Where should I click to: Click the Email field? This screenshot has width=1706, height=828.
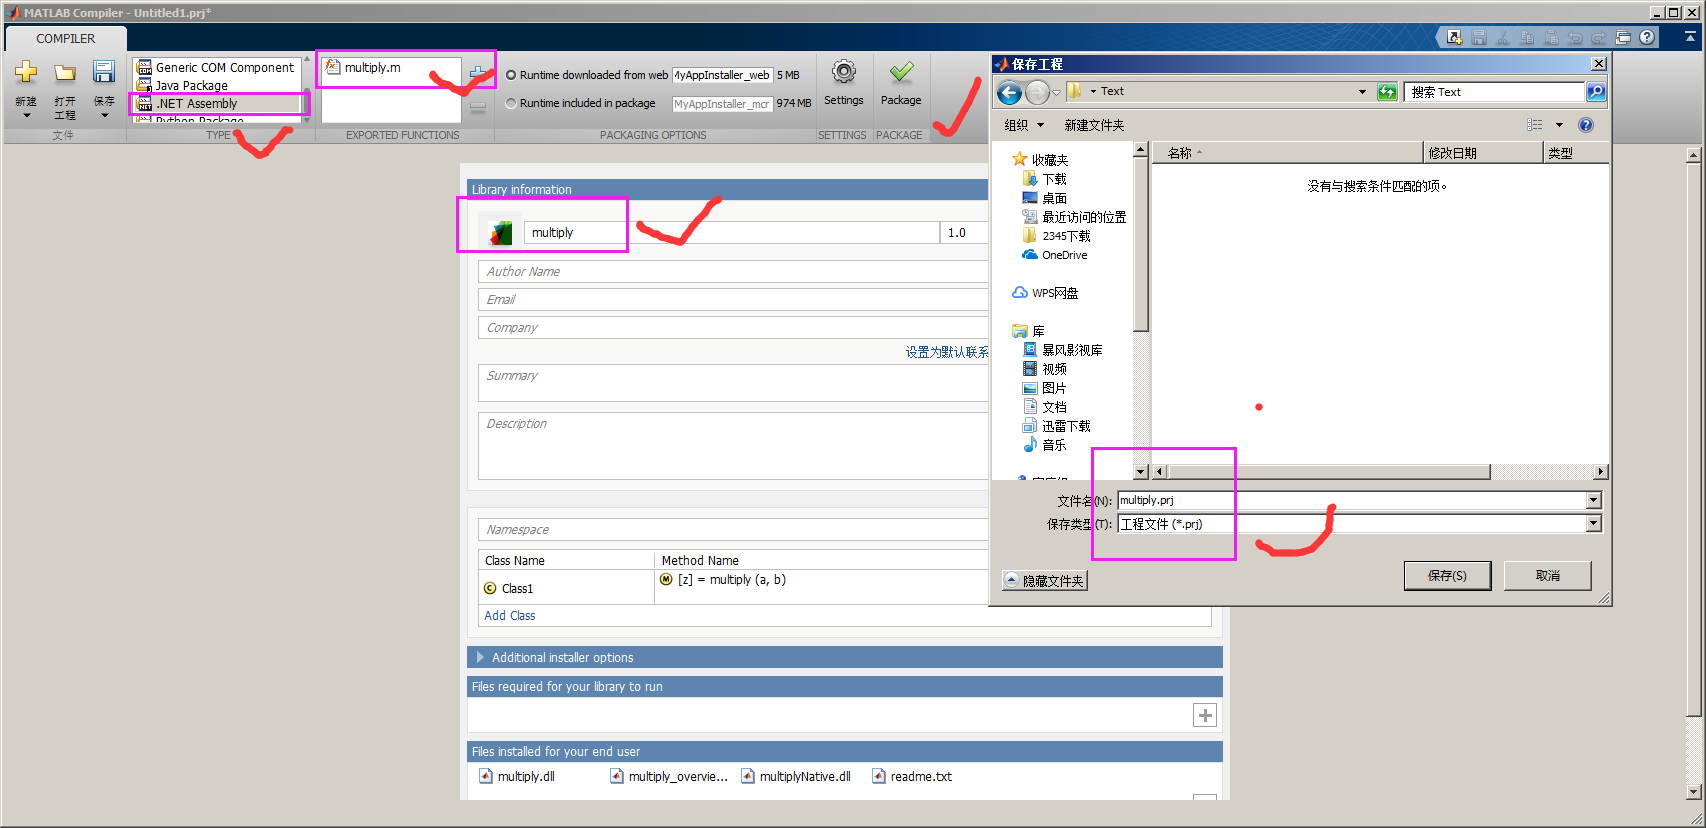[733, 299]
